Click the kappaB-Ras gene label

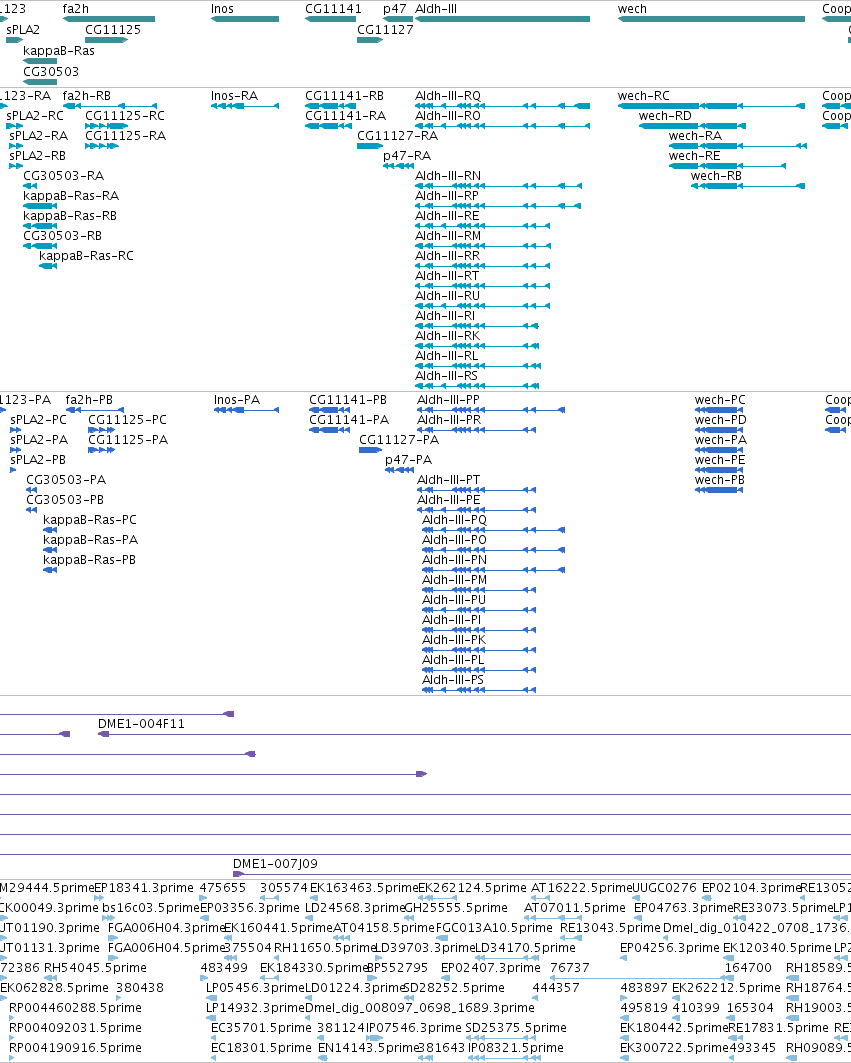59,51
